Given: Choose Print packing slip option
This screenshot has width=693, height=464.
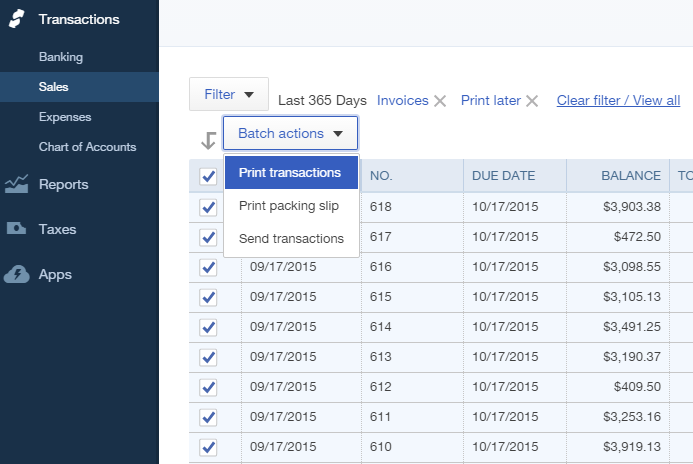Looking at the screenshot, I should point(289,206).
